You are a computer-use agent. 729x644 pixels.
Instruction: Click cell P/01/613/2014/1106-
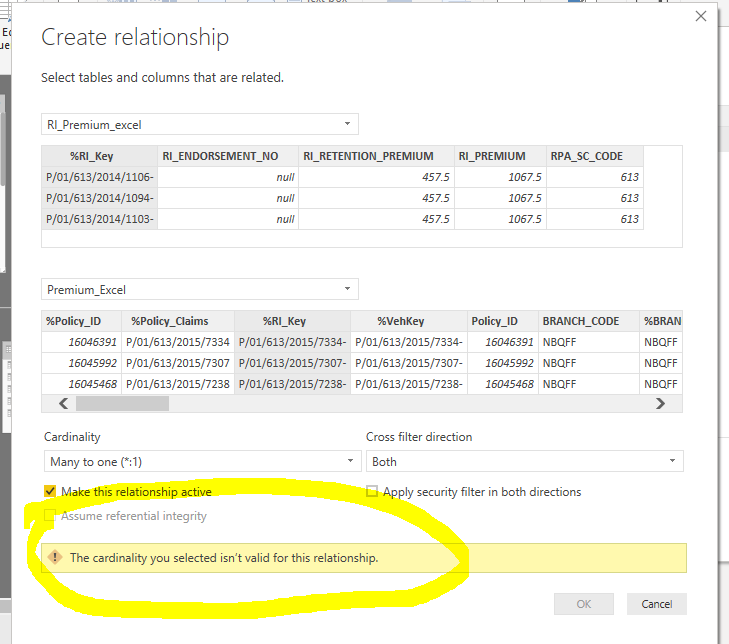pyautogui.click(x=99, y=177)
